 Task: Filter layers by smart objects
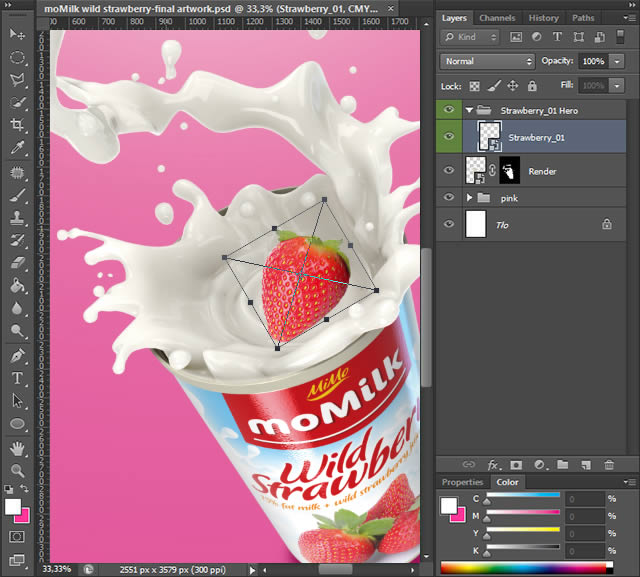click(600, 37)
